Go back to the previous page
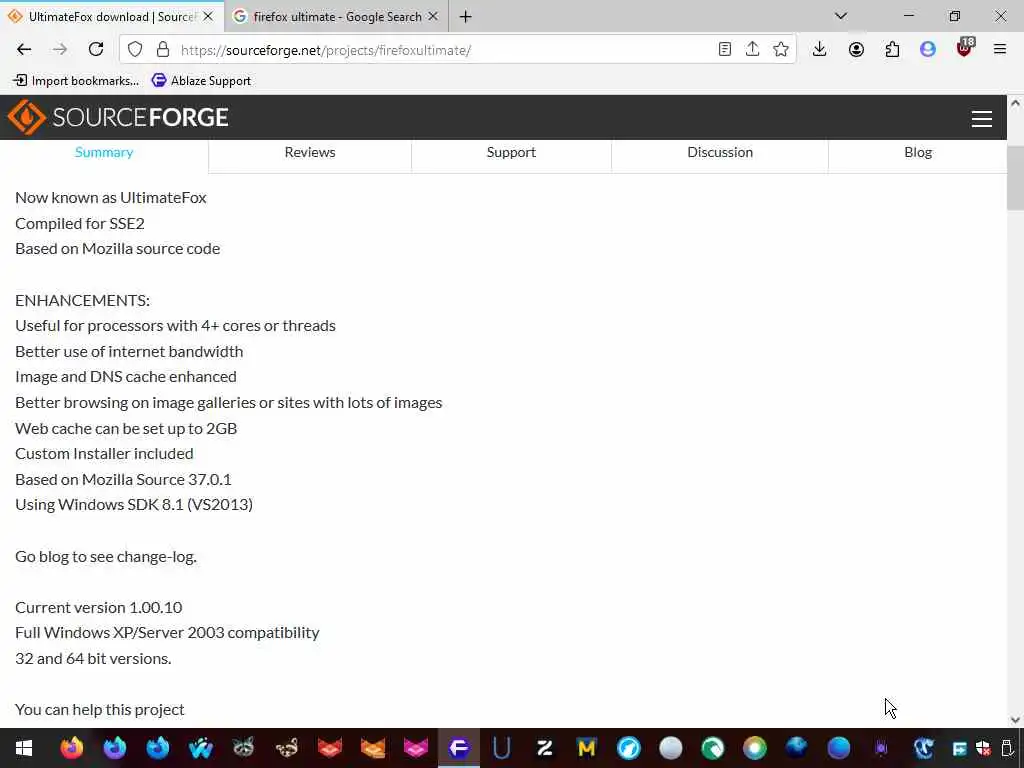 point(24,50)
